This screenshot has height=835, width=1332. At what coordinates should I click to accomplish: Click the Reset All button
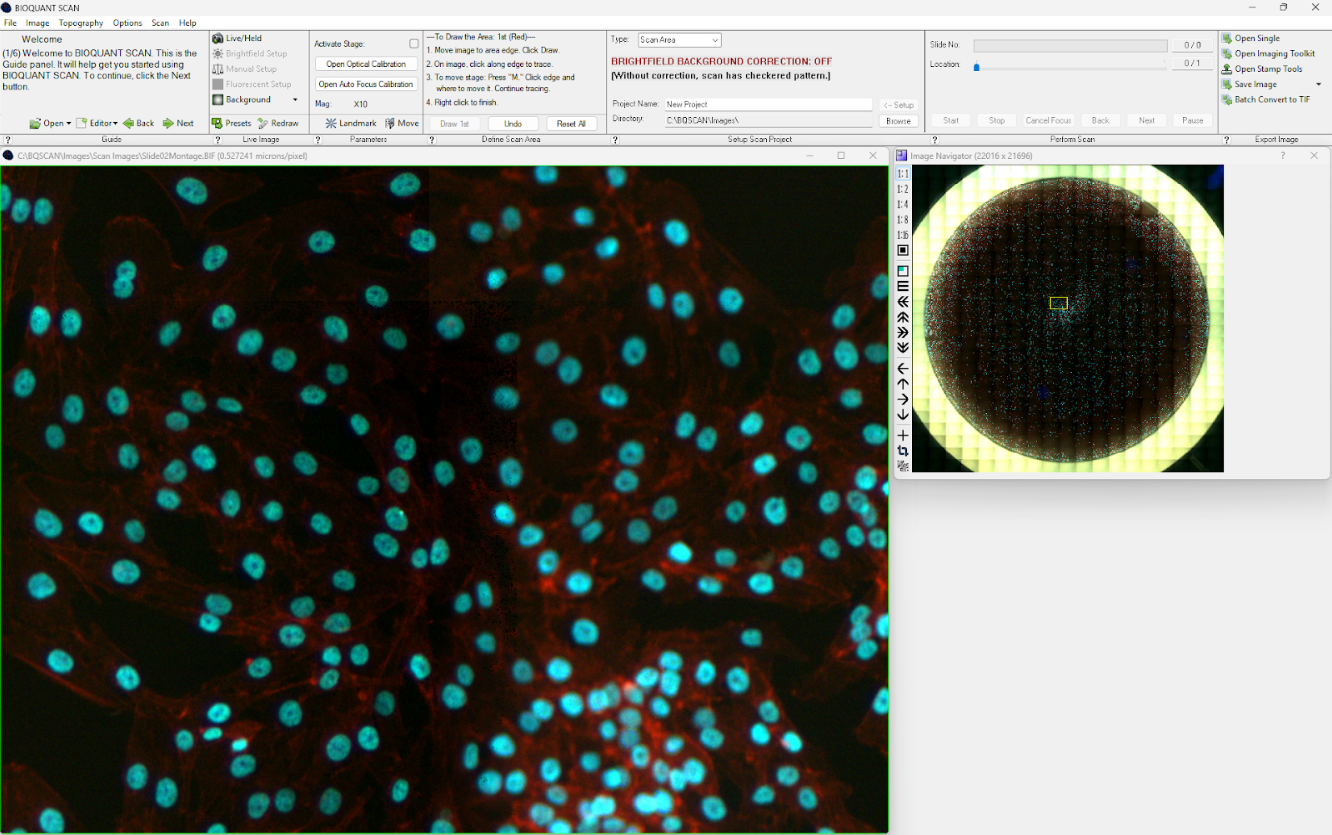[x=572, y=124]
